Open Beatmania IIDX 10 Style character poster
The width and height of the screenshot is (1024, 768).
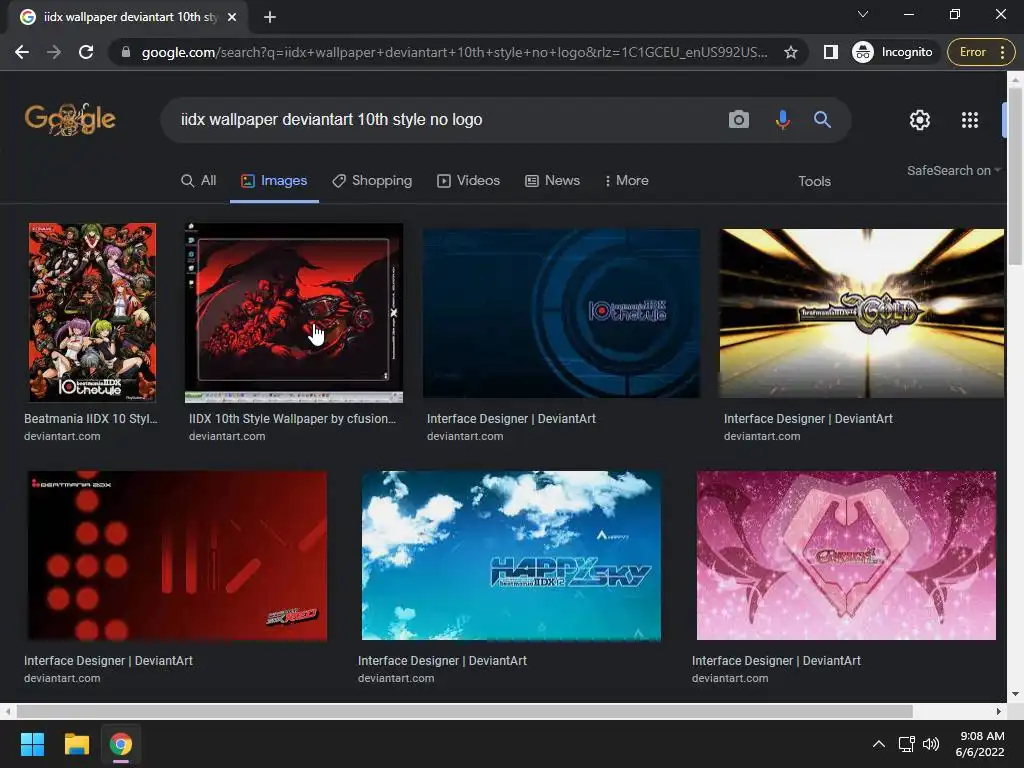[x=92, y=312]
